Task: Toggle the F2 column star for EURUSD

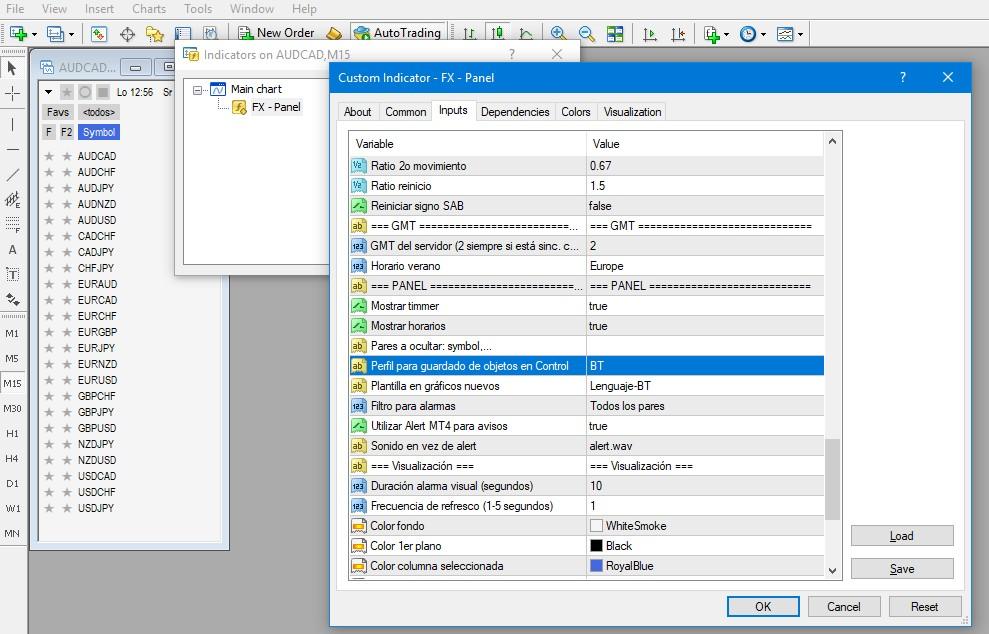Action: pyautogui.click(x=66, y=380)
